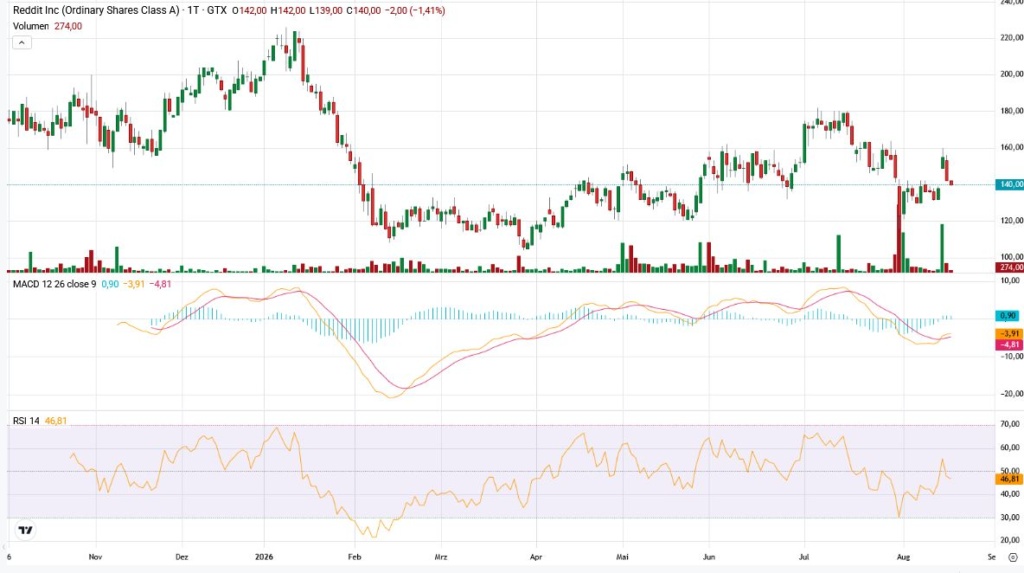Click the L139,00 low value in the header
The height and width of the screenshot is (573, 1024).
click(325, 10)
